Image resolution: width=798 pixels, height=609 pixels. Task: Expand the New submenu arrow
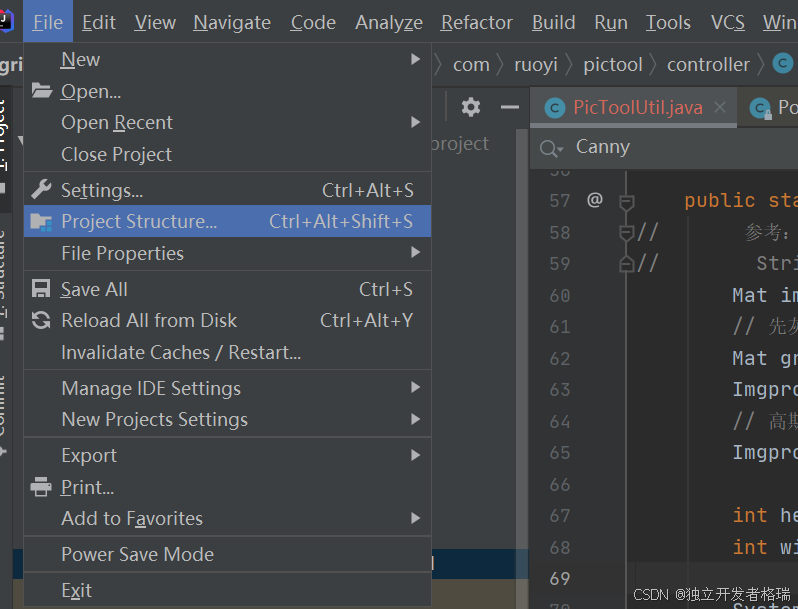[x=415, y=60]
